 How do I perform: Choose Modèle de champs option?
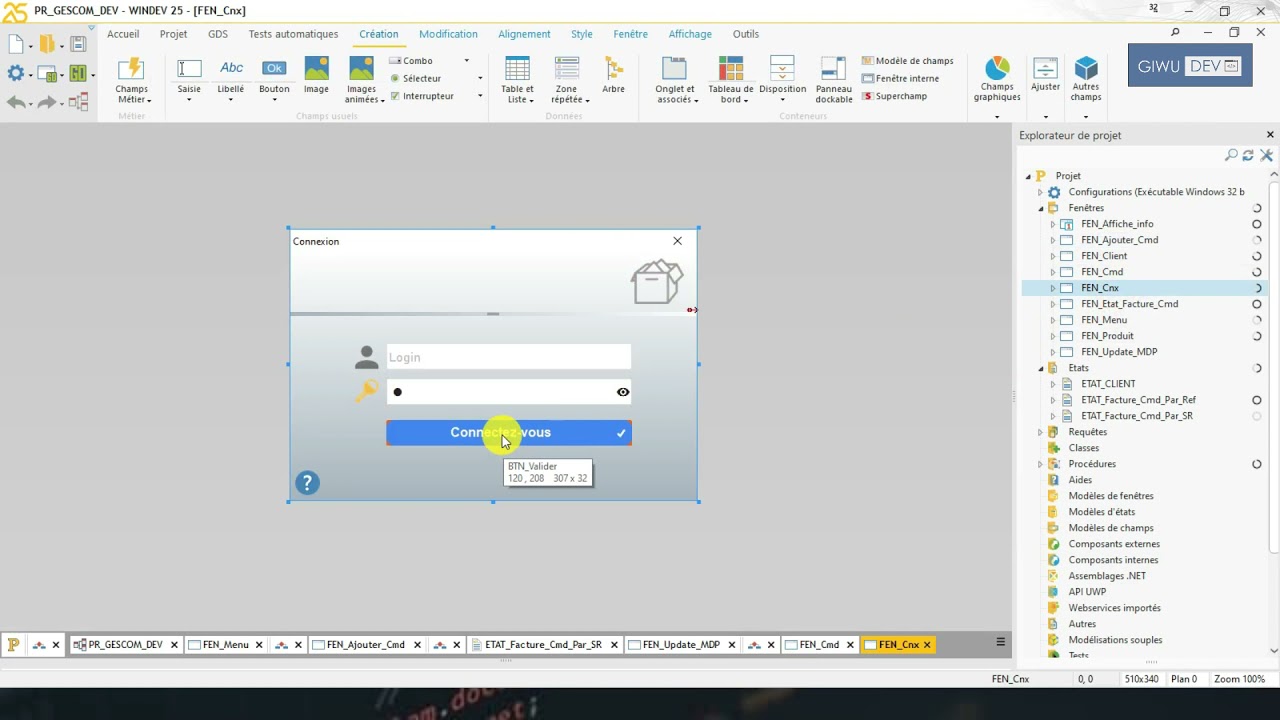pyautogui.click(x=907, y=61)
